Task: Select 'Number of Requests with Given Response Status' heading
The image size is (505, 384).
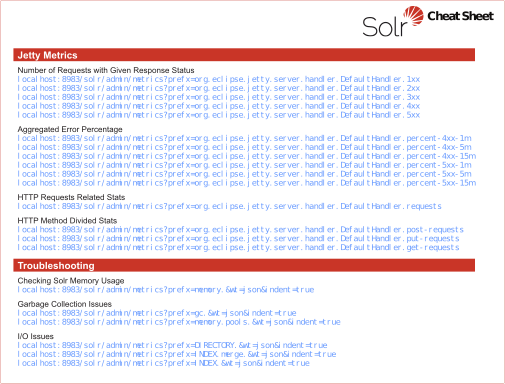Action: pos(106,70)
